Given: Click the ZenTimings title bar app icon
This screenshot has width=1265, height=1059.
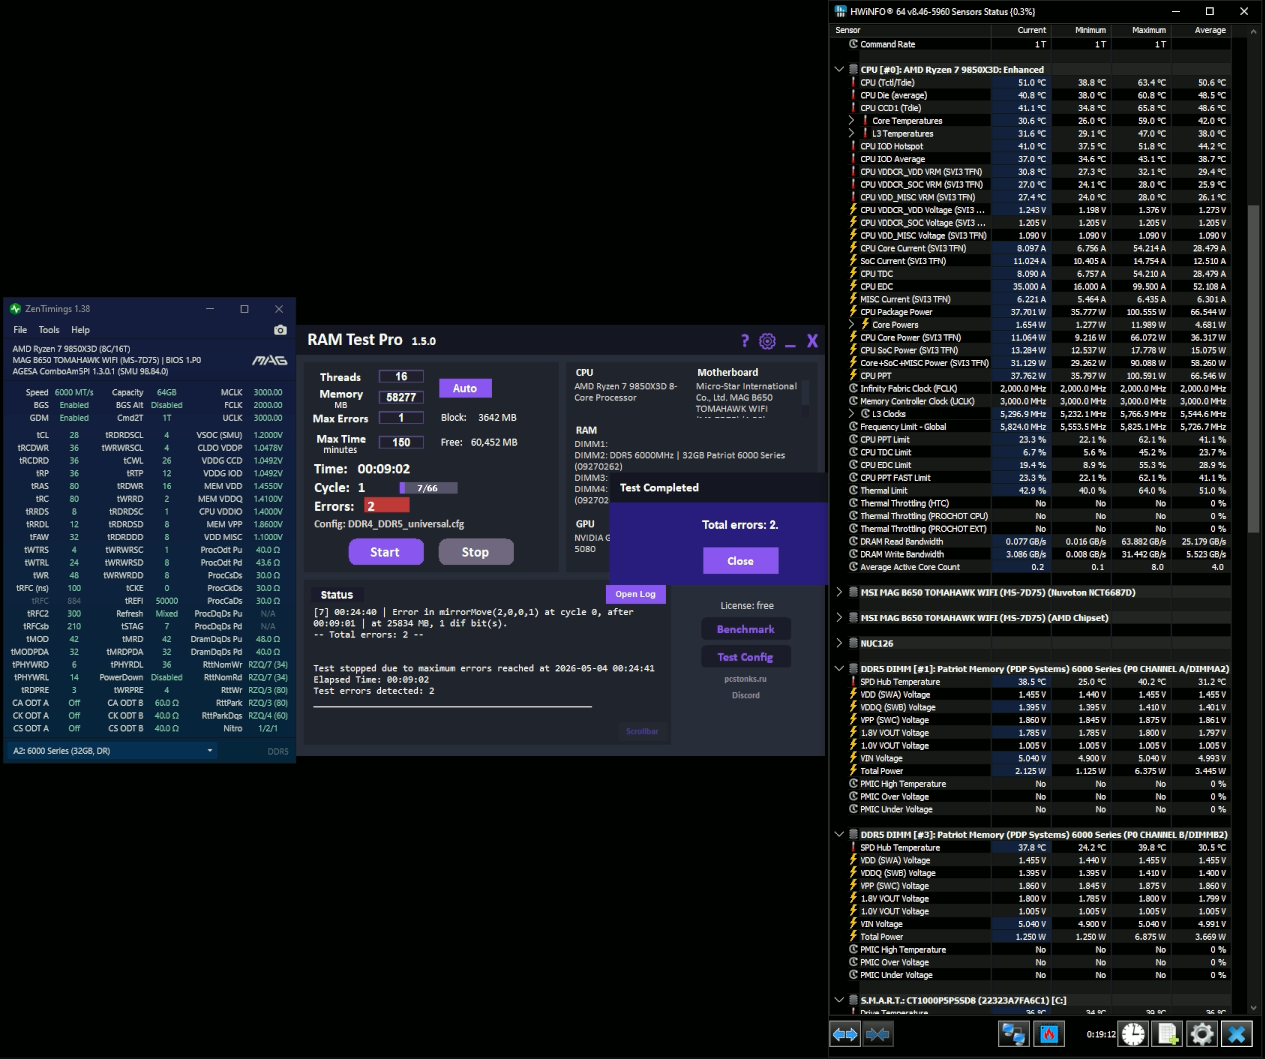Looking at the screenshot, I should tap(15, 309).
